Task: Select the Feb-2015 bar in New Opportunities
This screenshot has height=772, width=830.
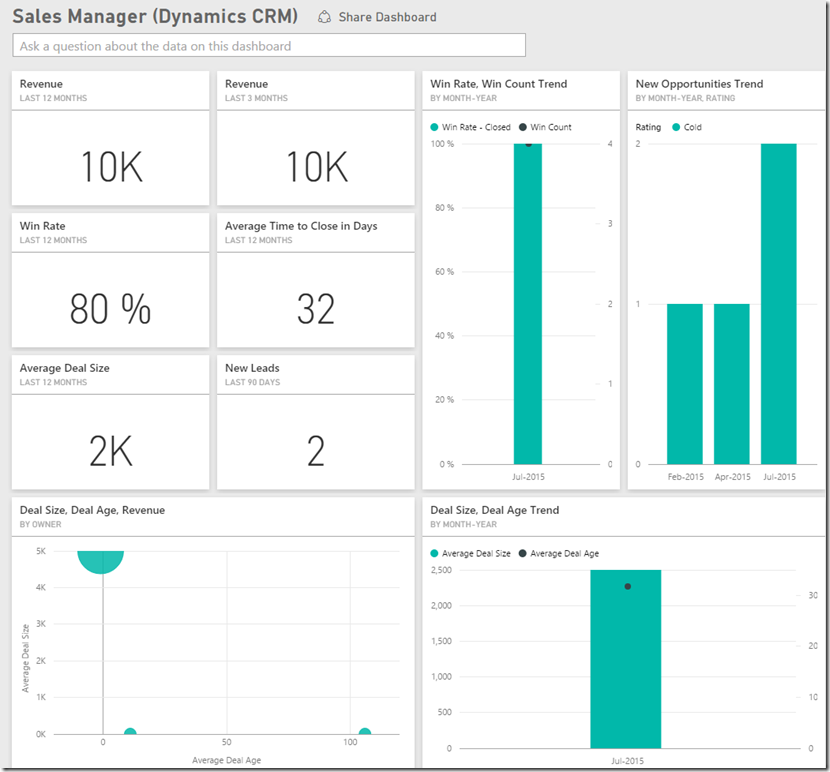Action: tap(684, 384)
